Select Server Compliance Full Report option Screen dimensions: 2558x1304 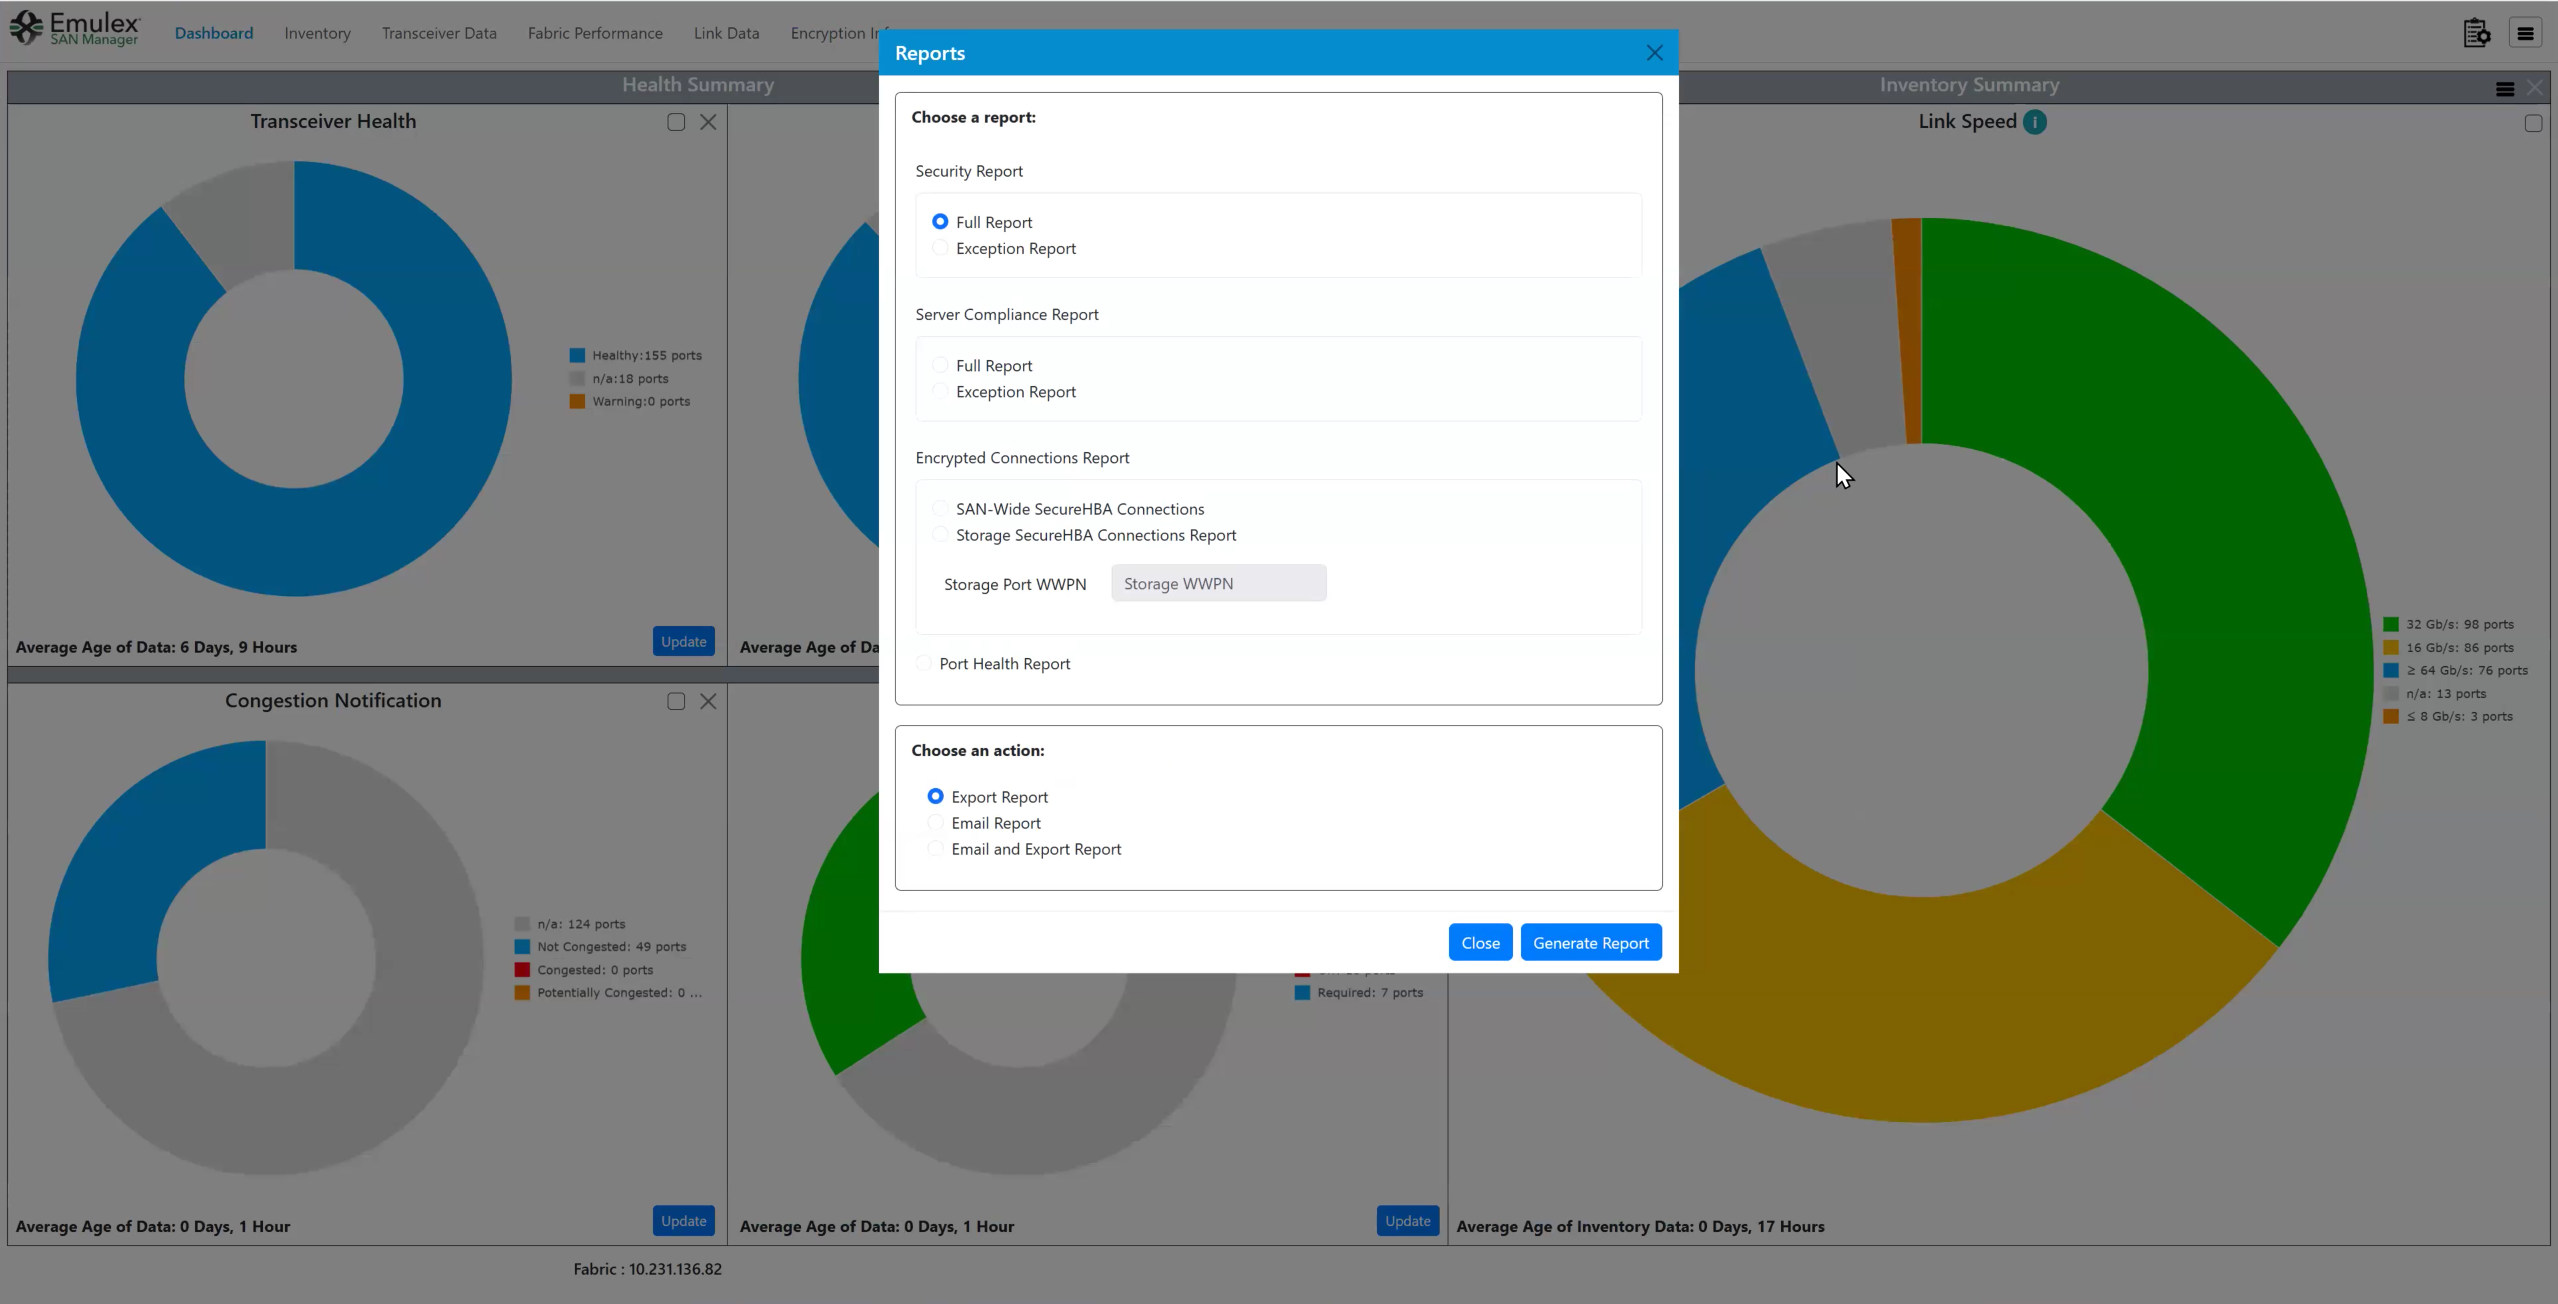(940, 365)
